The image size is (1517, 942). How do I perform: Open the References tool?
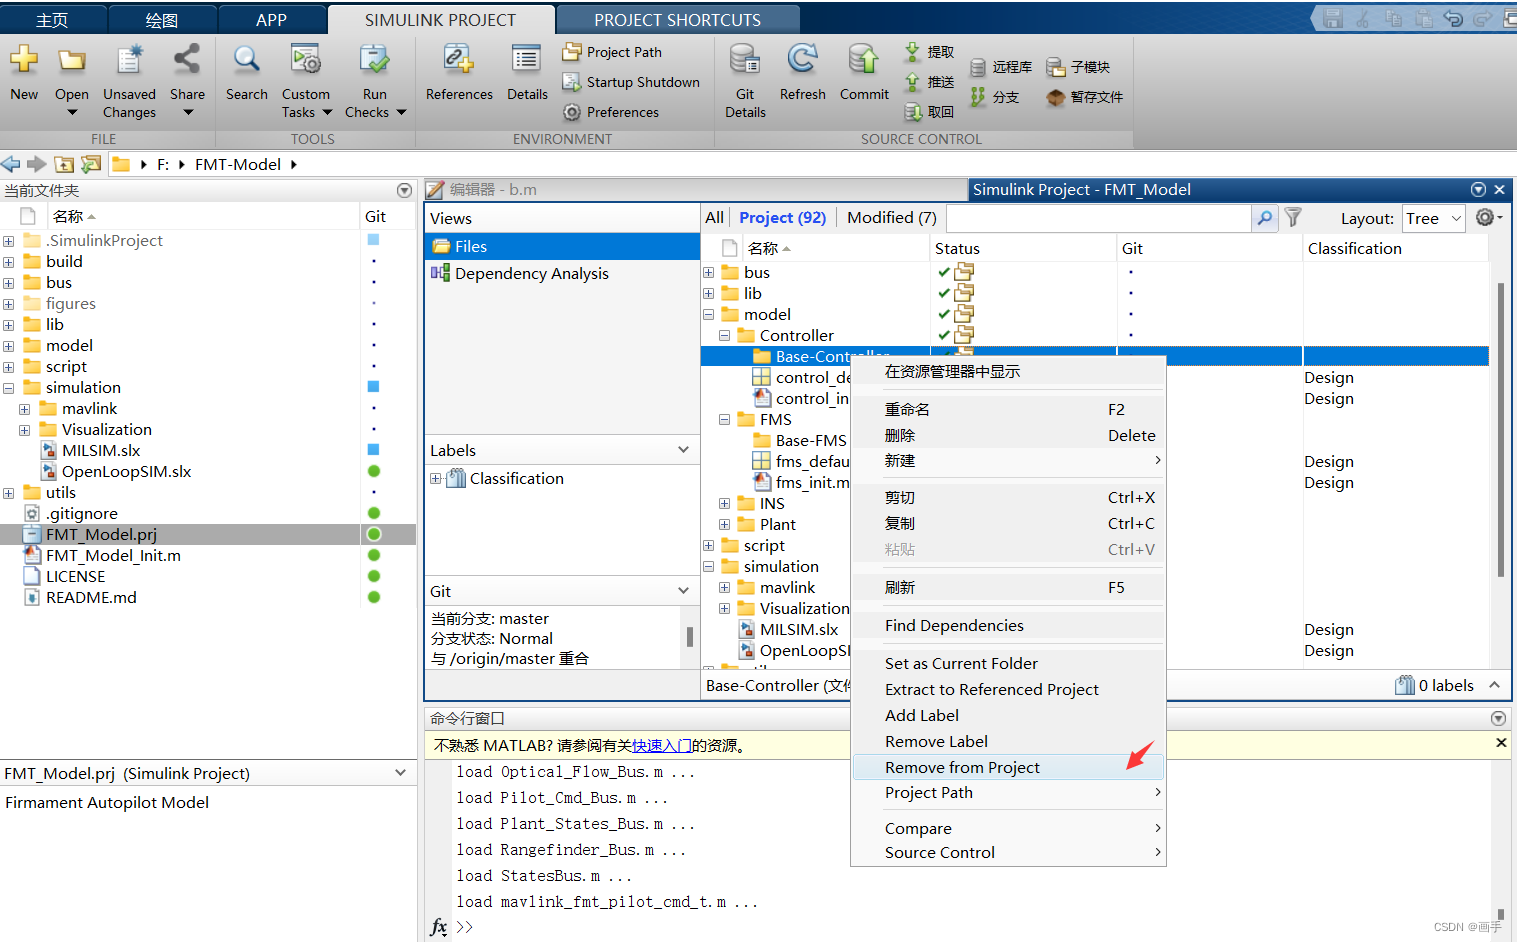459,60
